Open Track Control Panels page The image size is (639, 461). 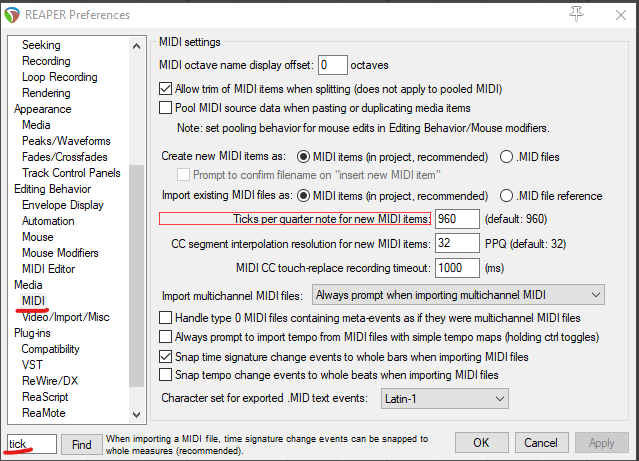pyautogui.click(x=71, y=173)
